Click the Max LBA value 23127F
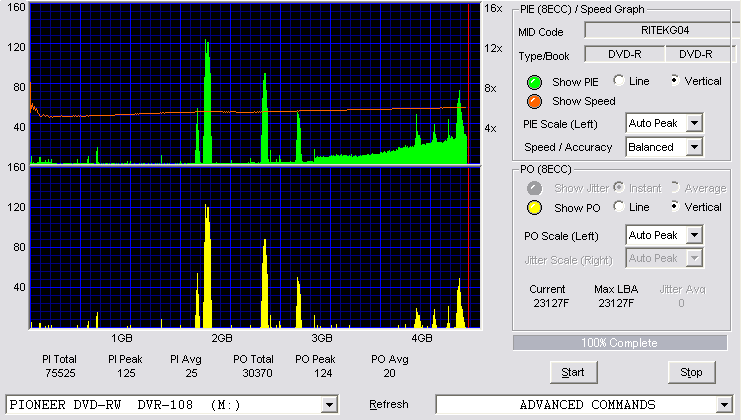742x420 pixels. tap(616, 303)
